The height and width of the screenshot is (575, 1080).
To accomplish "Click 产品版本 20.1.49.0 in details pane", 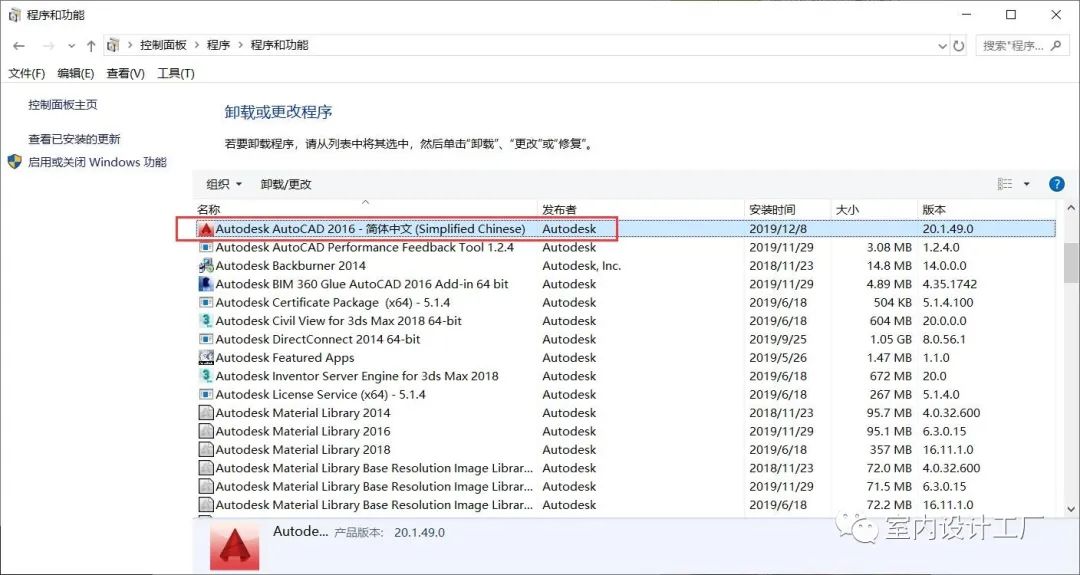I will click(389, 533).
